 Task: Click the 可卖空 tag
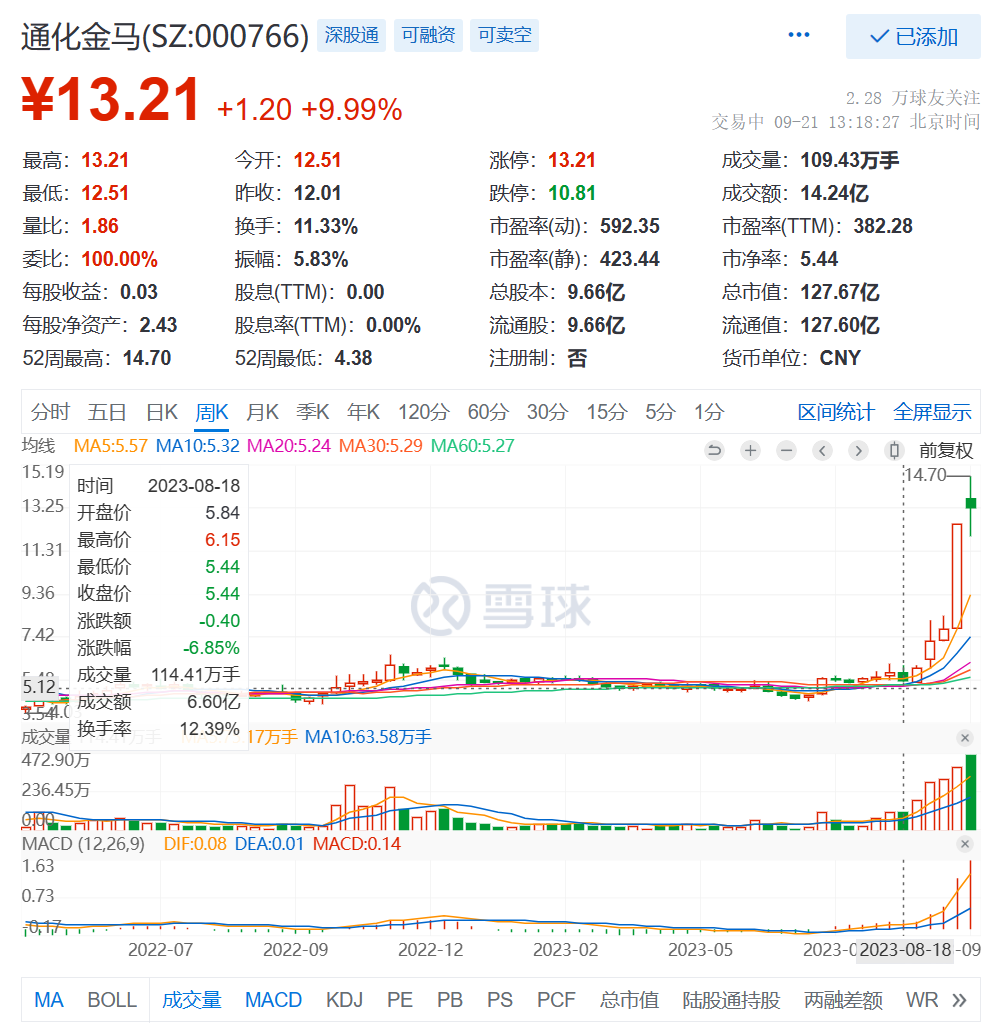click(x=505, y=35)
